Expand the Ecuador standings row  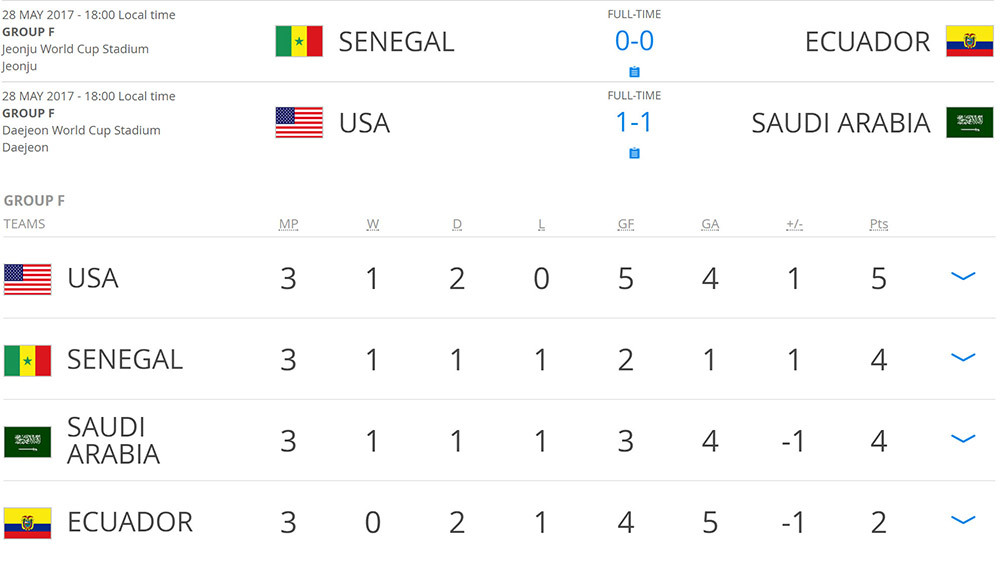click(962, 520)
